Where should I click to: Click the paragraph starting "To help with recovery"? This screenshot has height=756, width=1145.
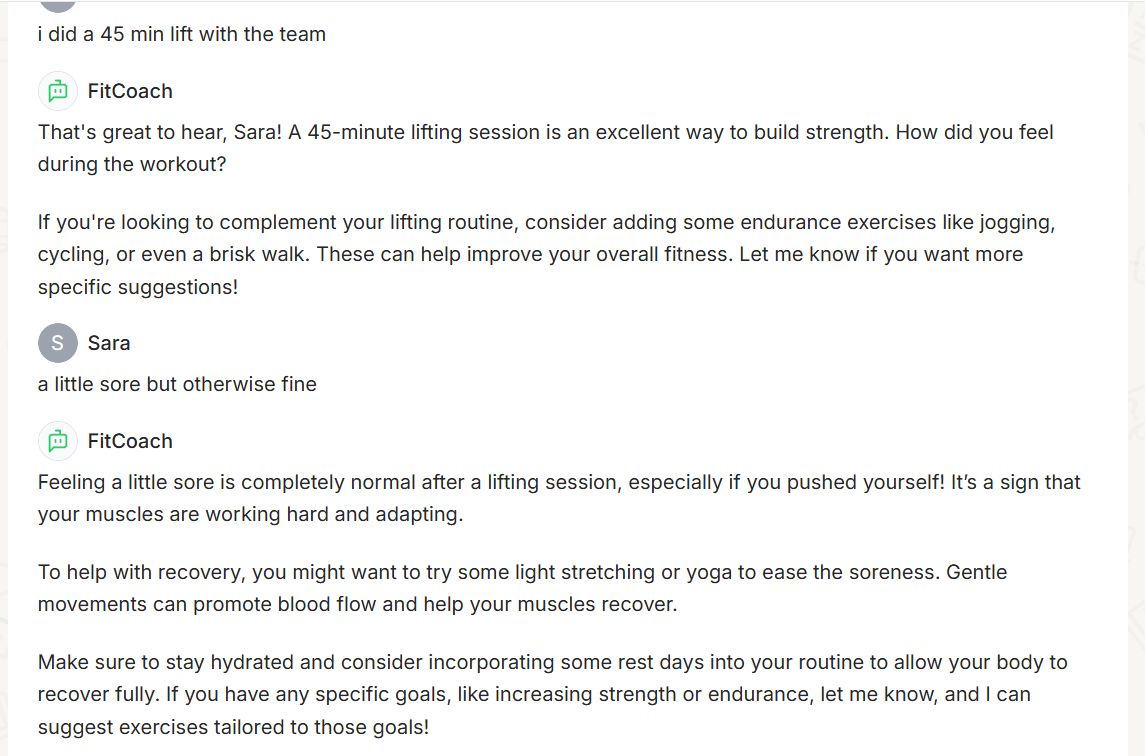tap(522, 588)
